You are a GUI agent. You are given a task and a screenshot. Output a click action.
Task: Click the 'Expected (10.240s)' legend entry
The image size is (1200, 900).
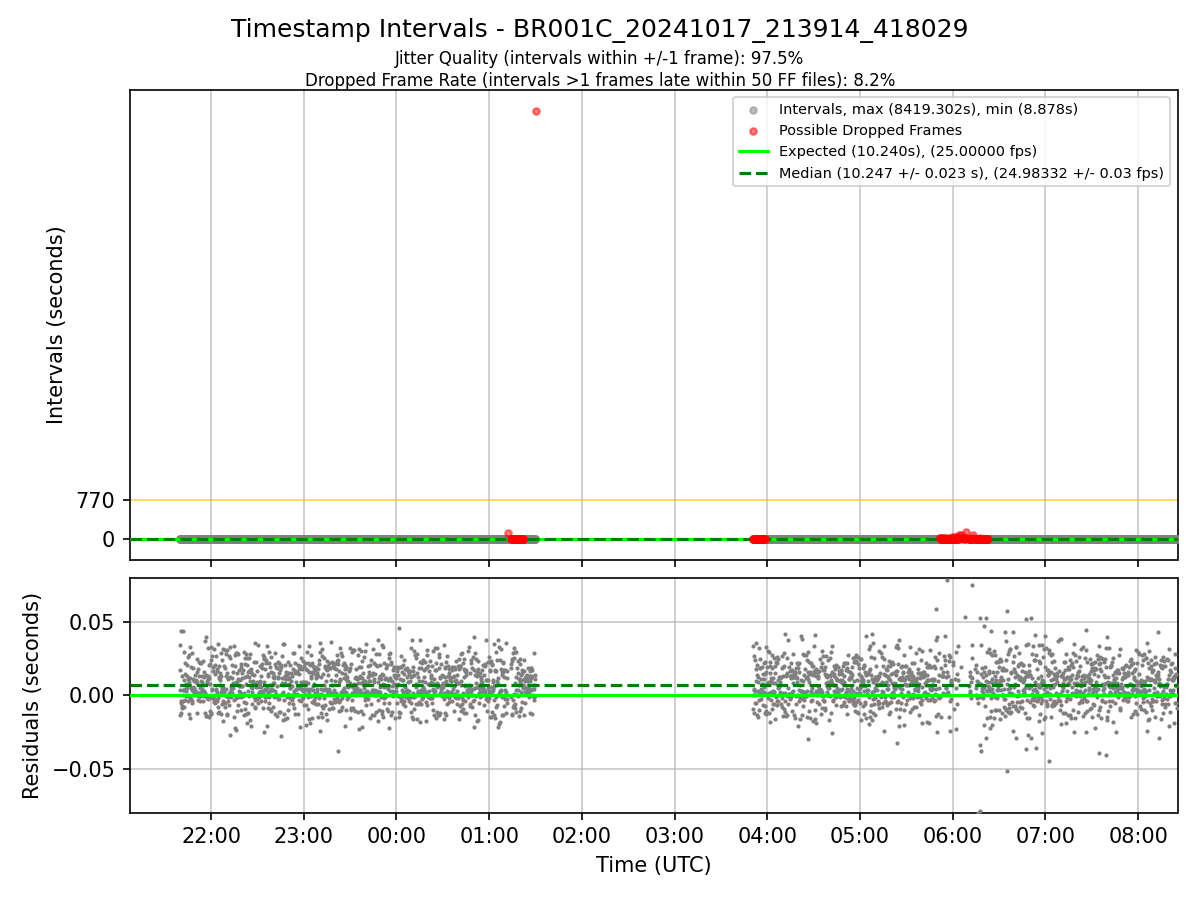(x=907, y=151)
